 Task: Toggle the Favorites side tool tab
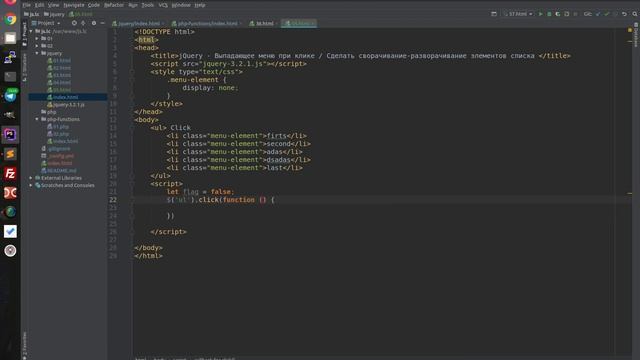click(x=24, y=346)
